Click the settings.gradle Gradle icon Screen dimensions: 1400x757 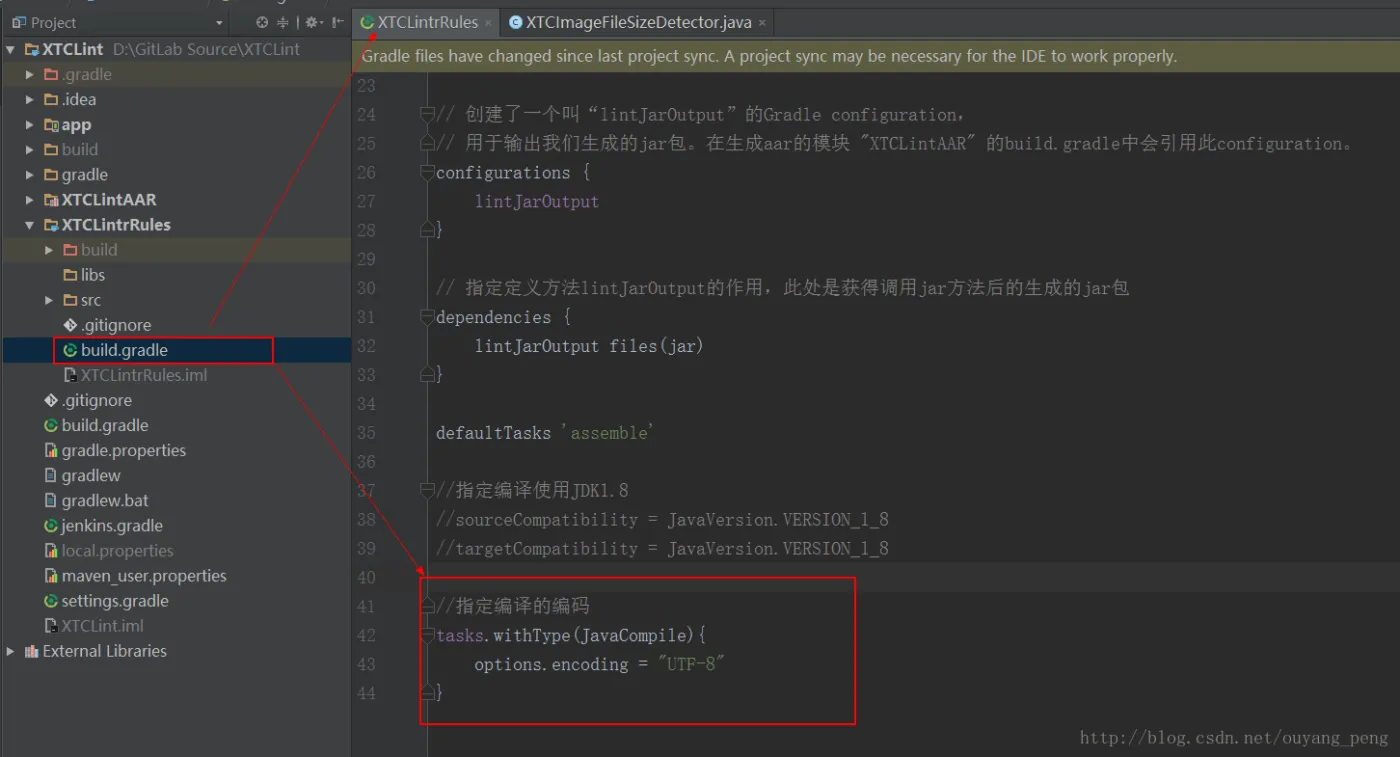pyautogui.click(x=51, y=601)
